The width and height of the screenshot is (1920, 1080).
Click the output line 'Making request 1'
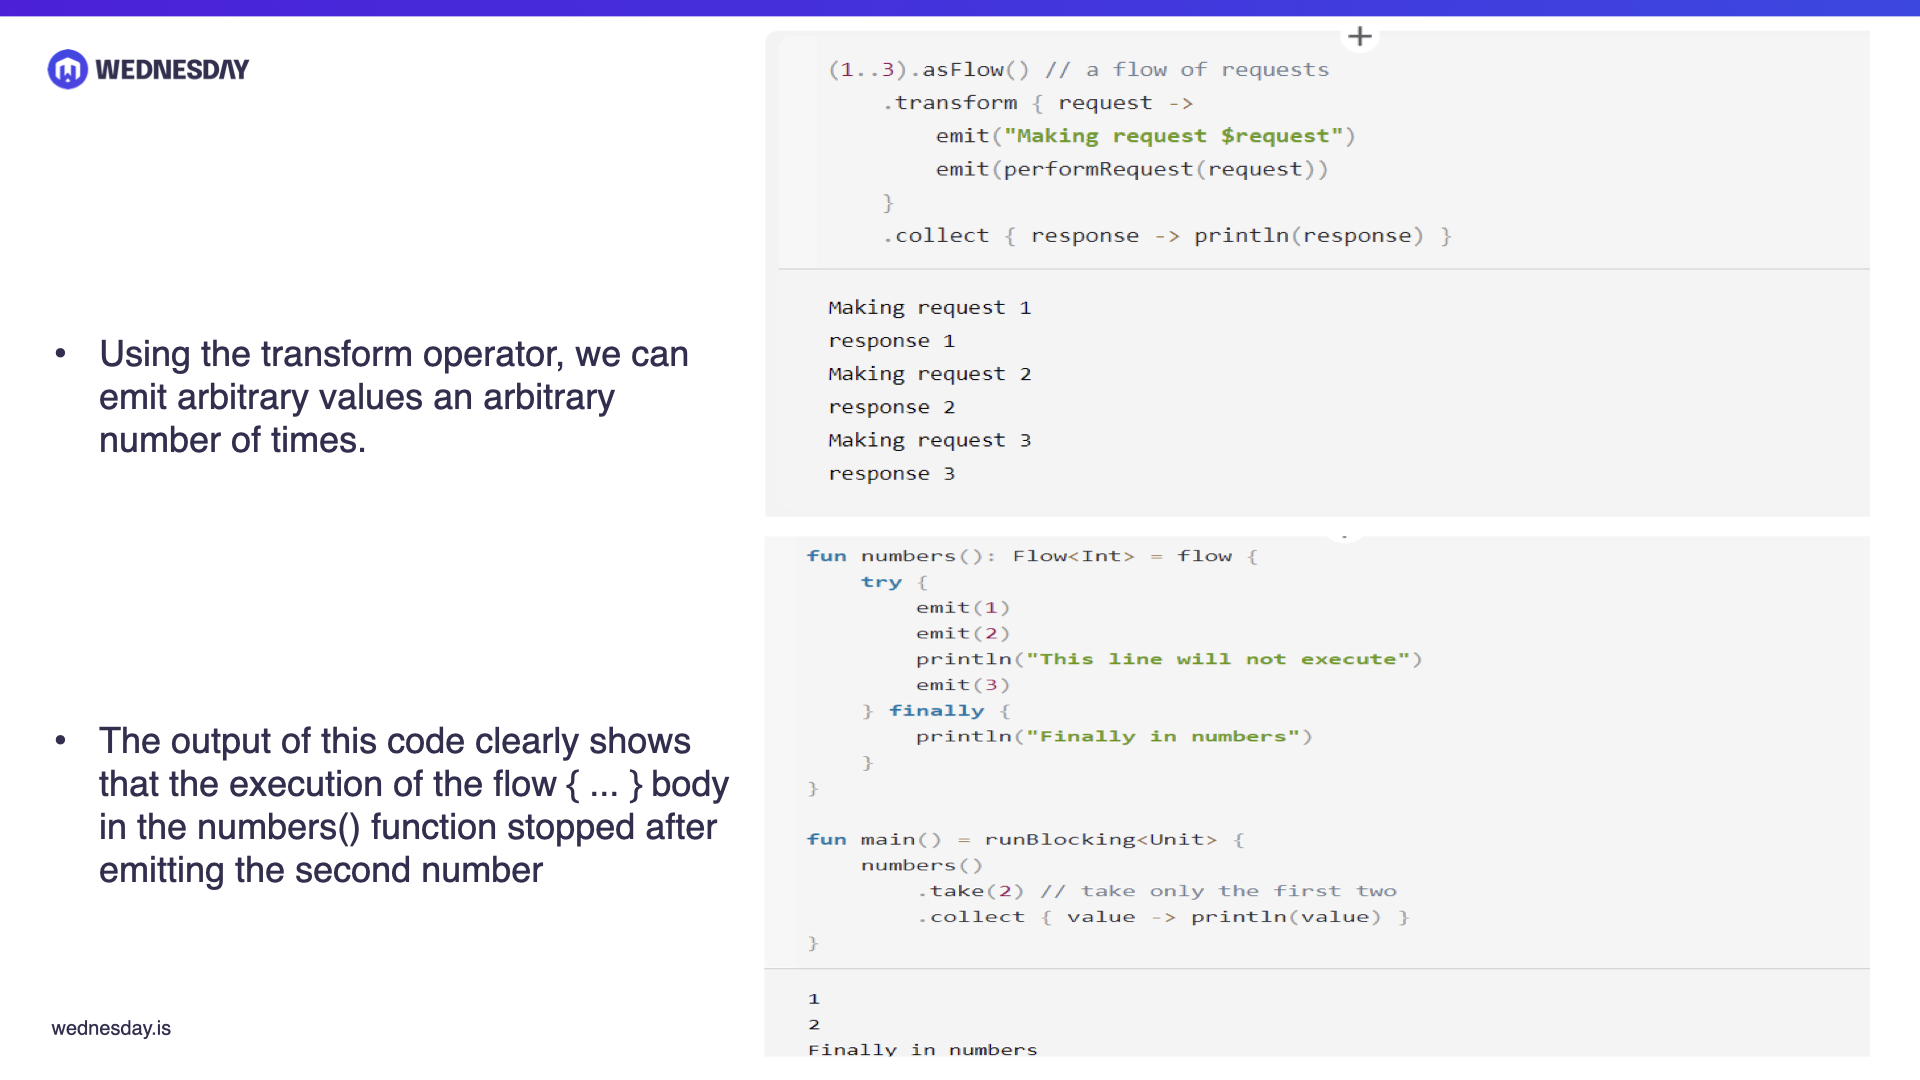click(x=929, y=308)
